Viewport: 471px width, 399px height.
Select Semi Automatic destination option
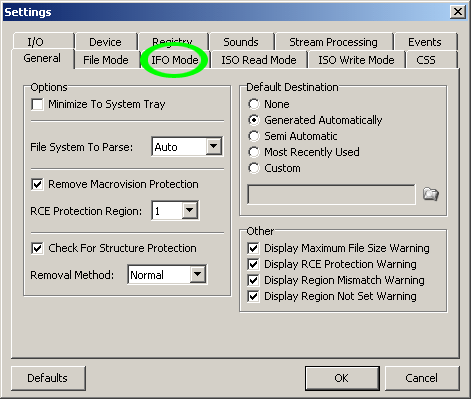coord(254,136)
